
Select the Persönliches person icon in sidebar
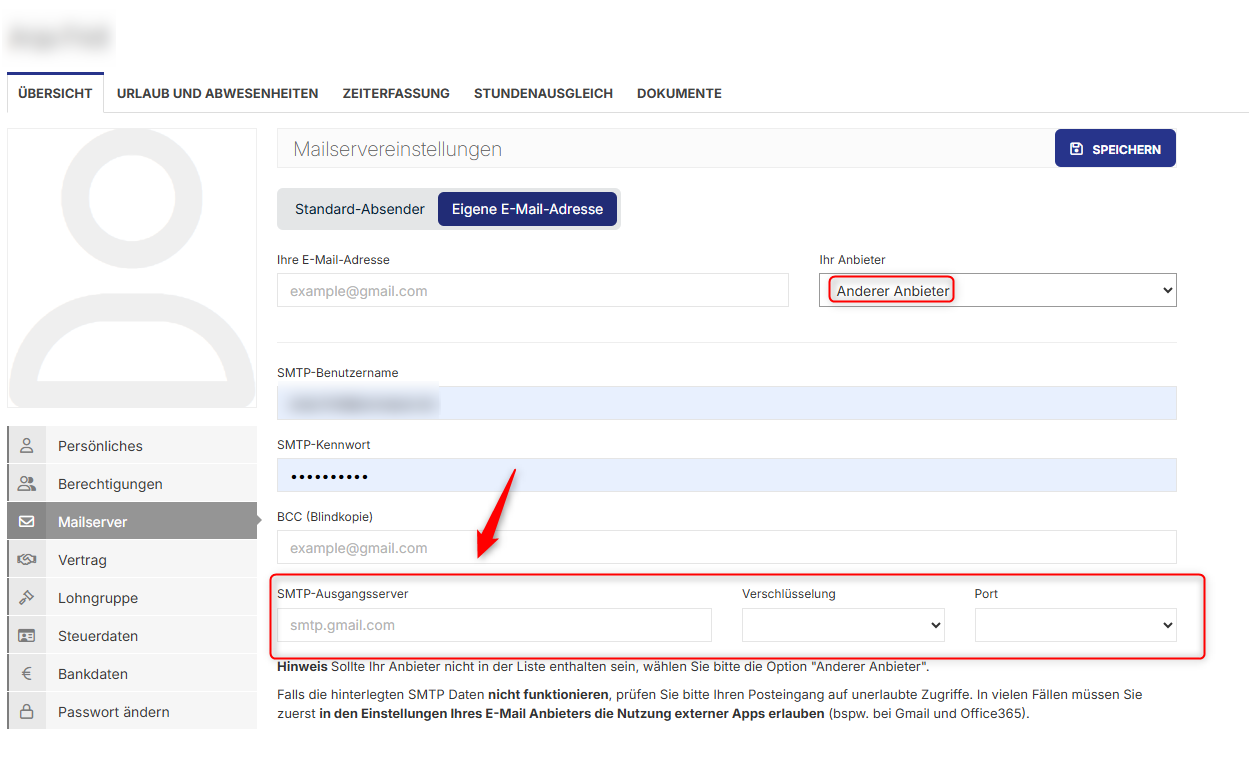[26, 444]
